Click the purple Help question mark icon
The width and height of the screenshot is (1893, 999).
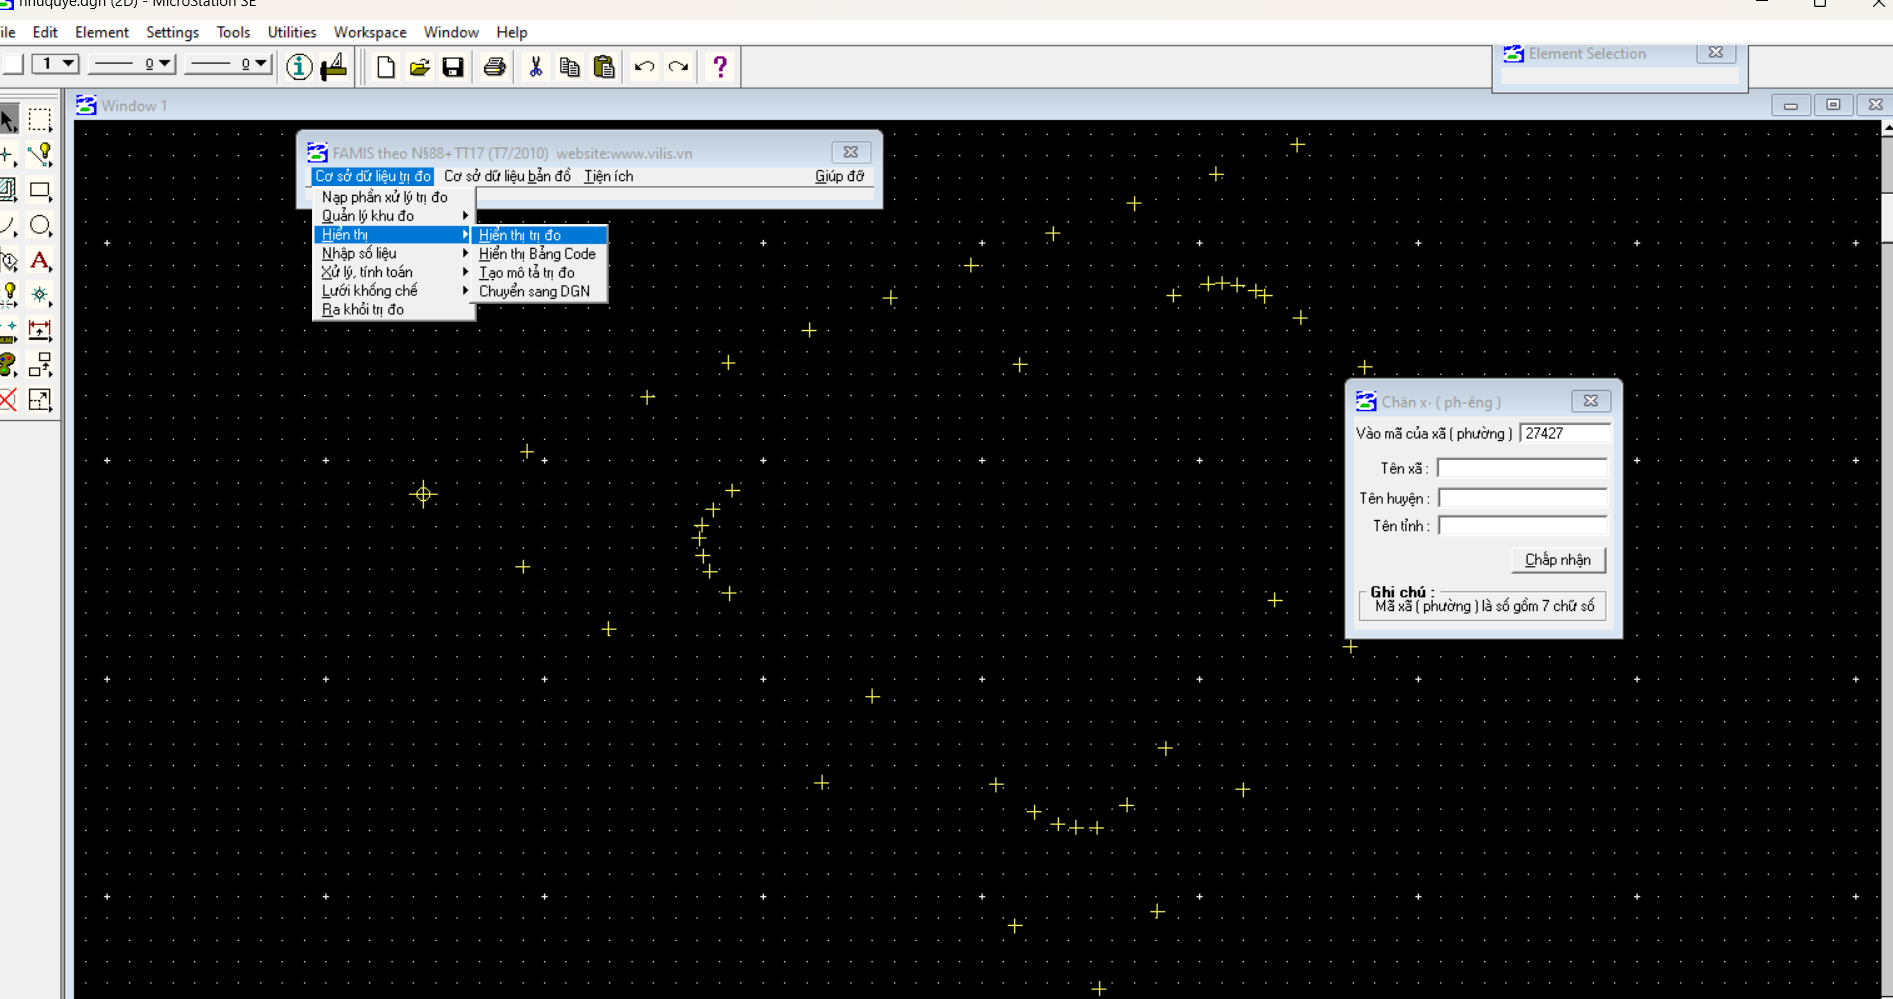(x=719, y=67)
